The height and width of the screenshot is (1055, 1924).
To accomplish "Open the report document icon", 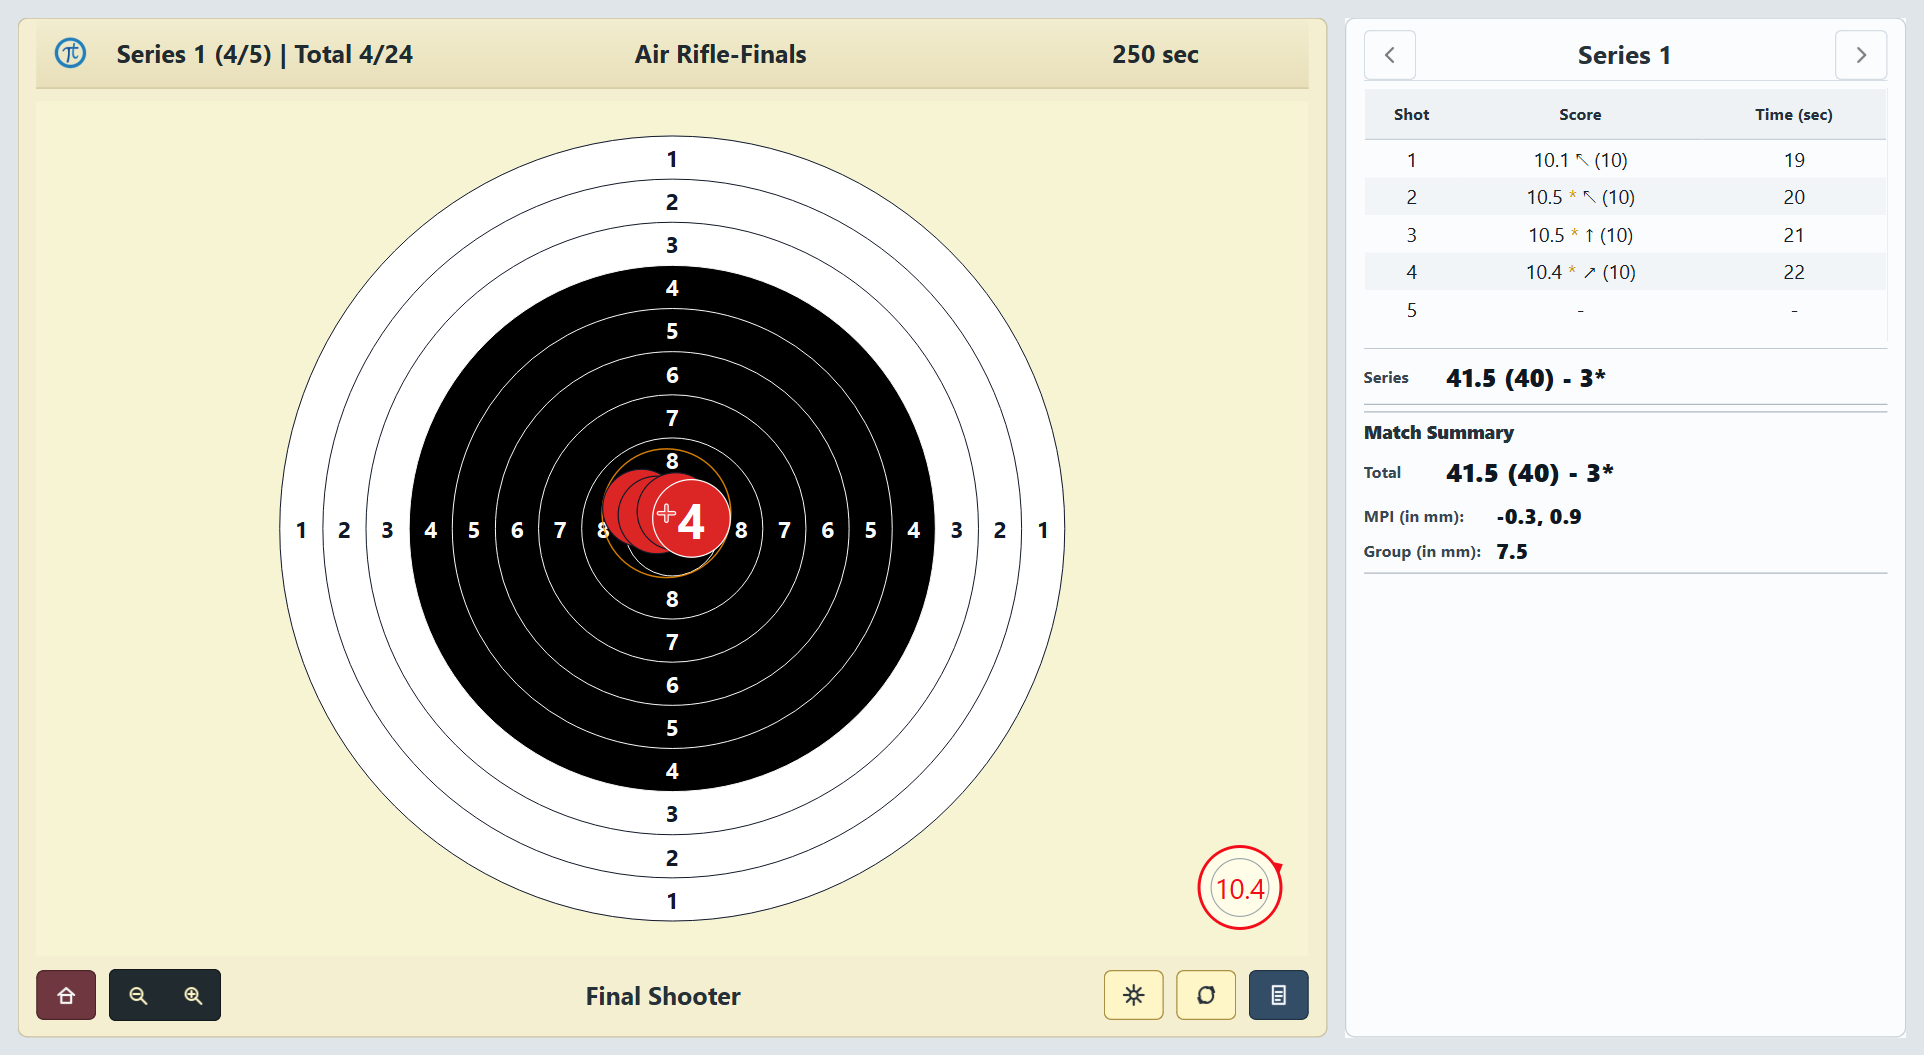I will [1278, 995].
